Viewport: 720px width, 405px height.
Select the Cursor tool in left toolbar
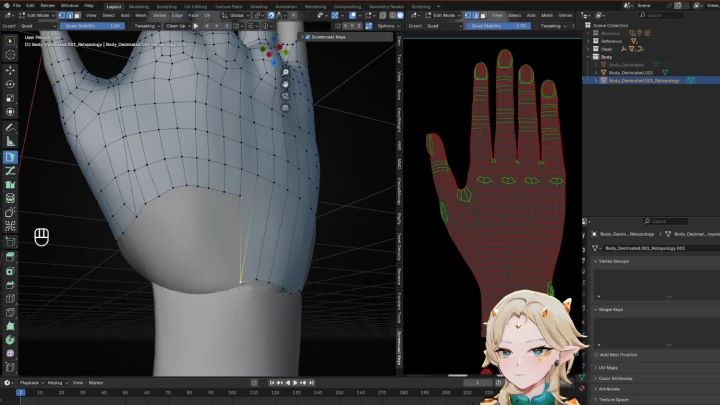[10, 55]
